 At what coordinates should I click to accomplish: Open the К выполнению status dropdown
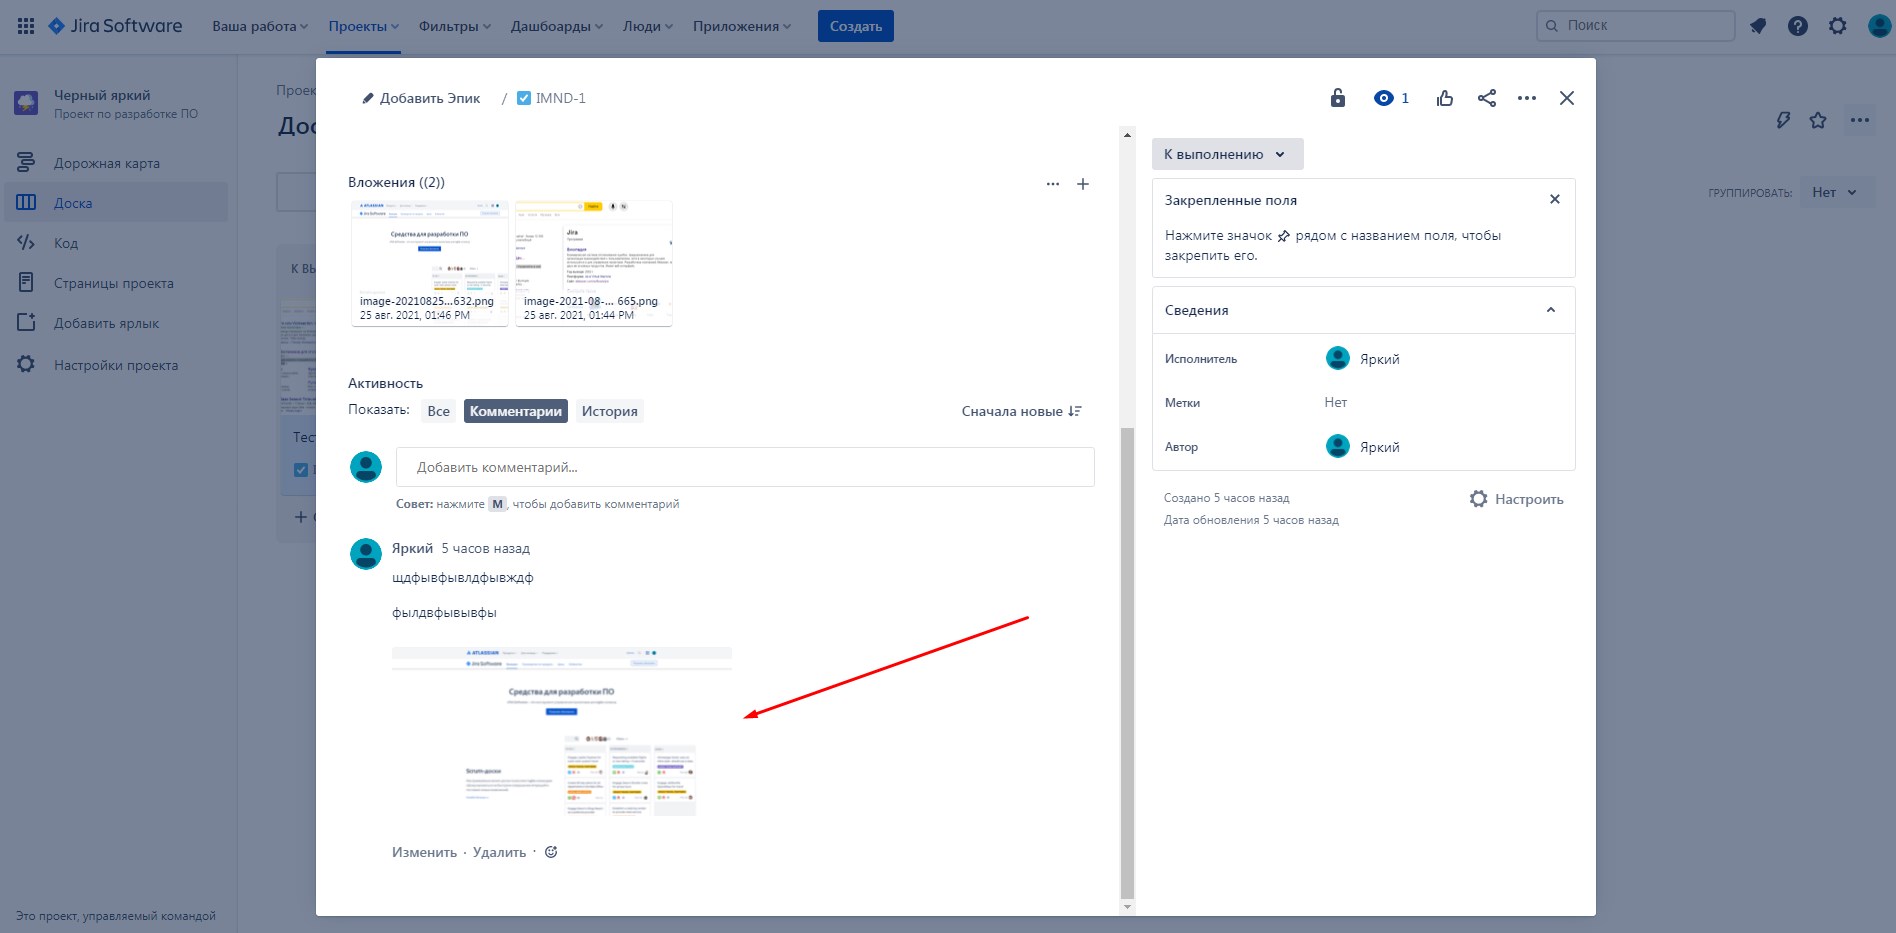click(1227, 154)
